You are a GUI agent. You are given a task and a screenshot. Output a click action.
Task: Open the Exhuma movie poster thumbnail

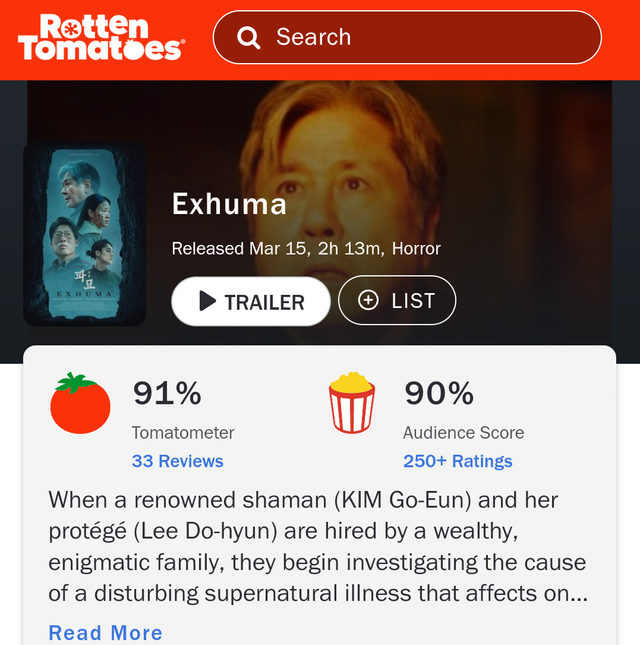point(85,234)
